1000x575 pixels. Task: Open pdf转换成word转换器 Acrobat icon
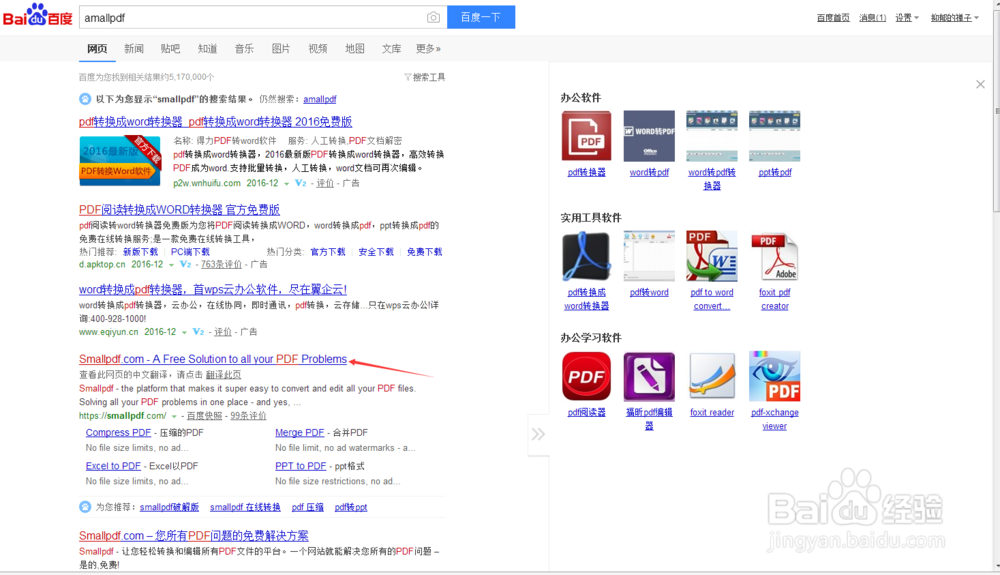(586, 256)
